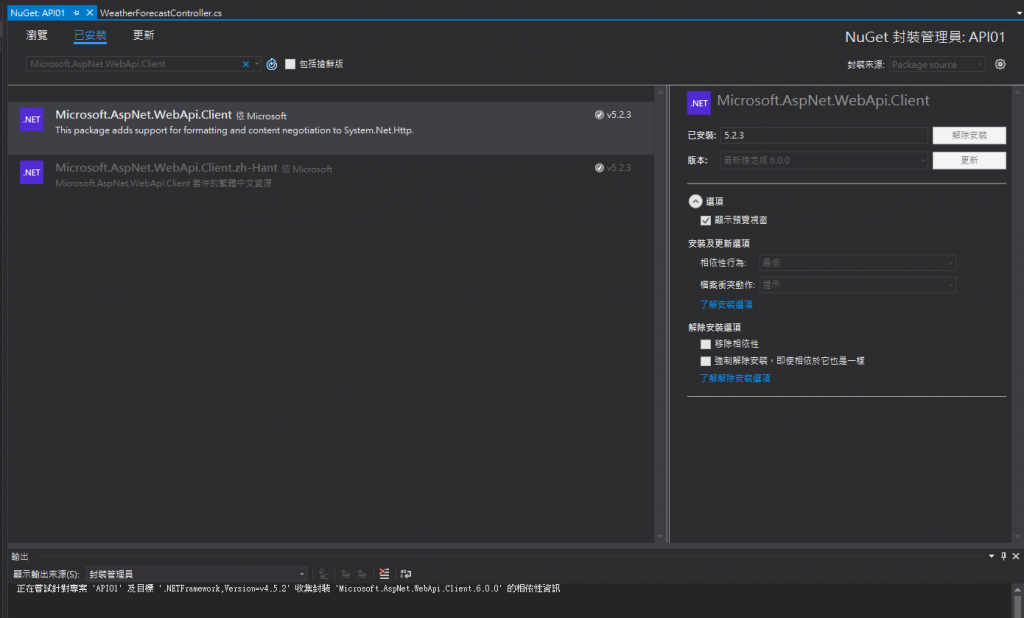Click the clear all output icon
1024x618 pixels.
[x=384, y=574]
